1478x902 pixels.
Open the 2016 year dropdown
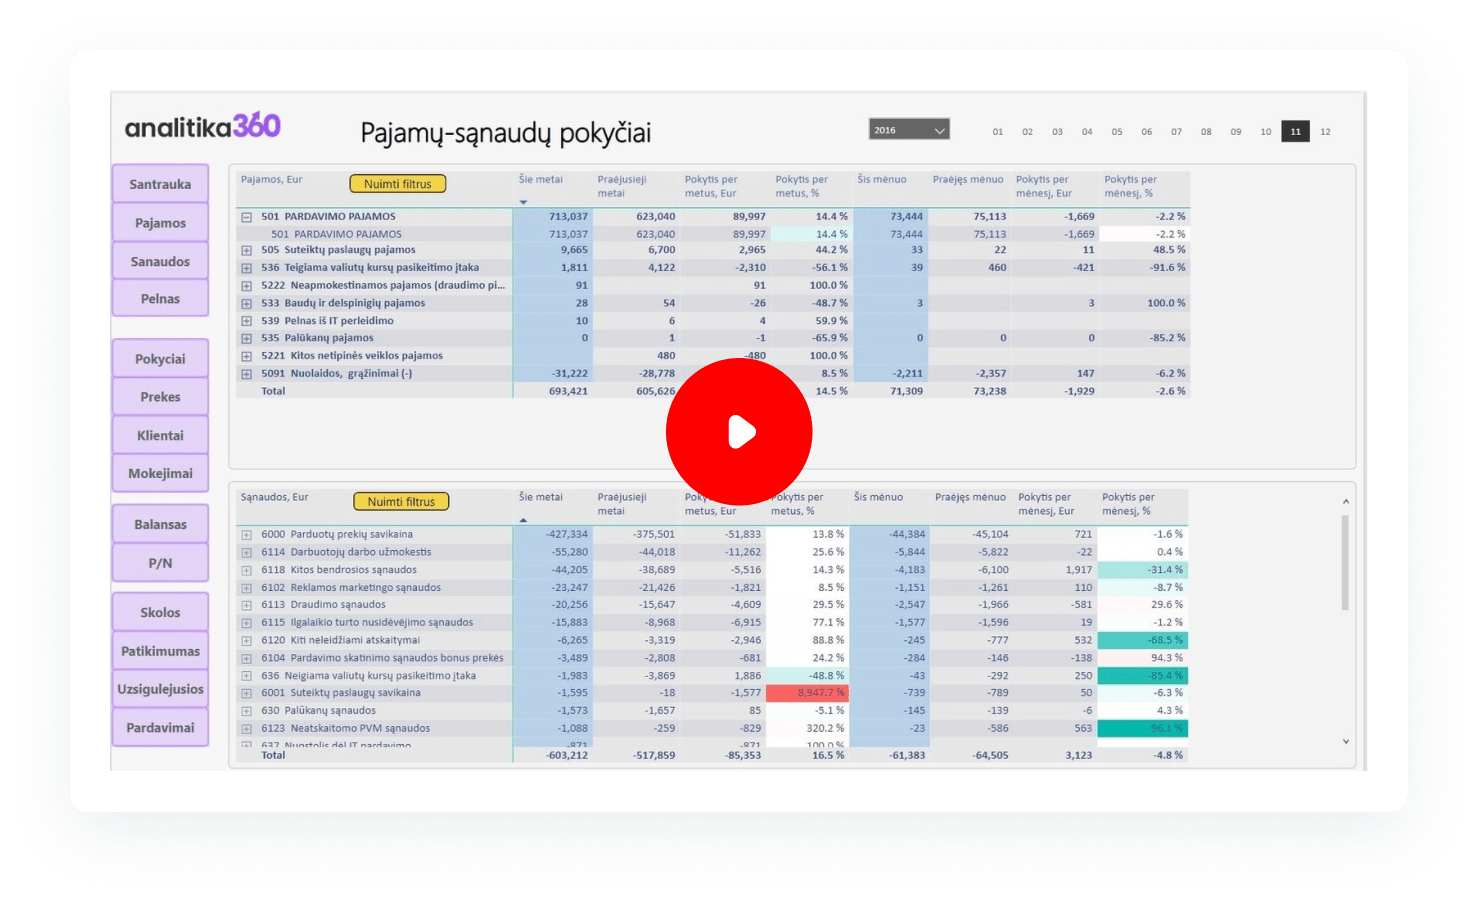909,130
